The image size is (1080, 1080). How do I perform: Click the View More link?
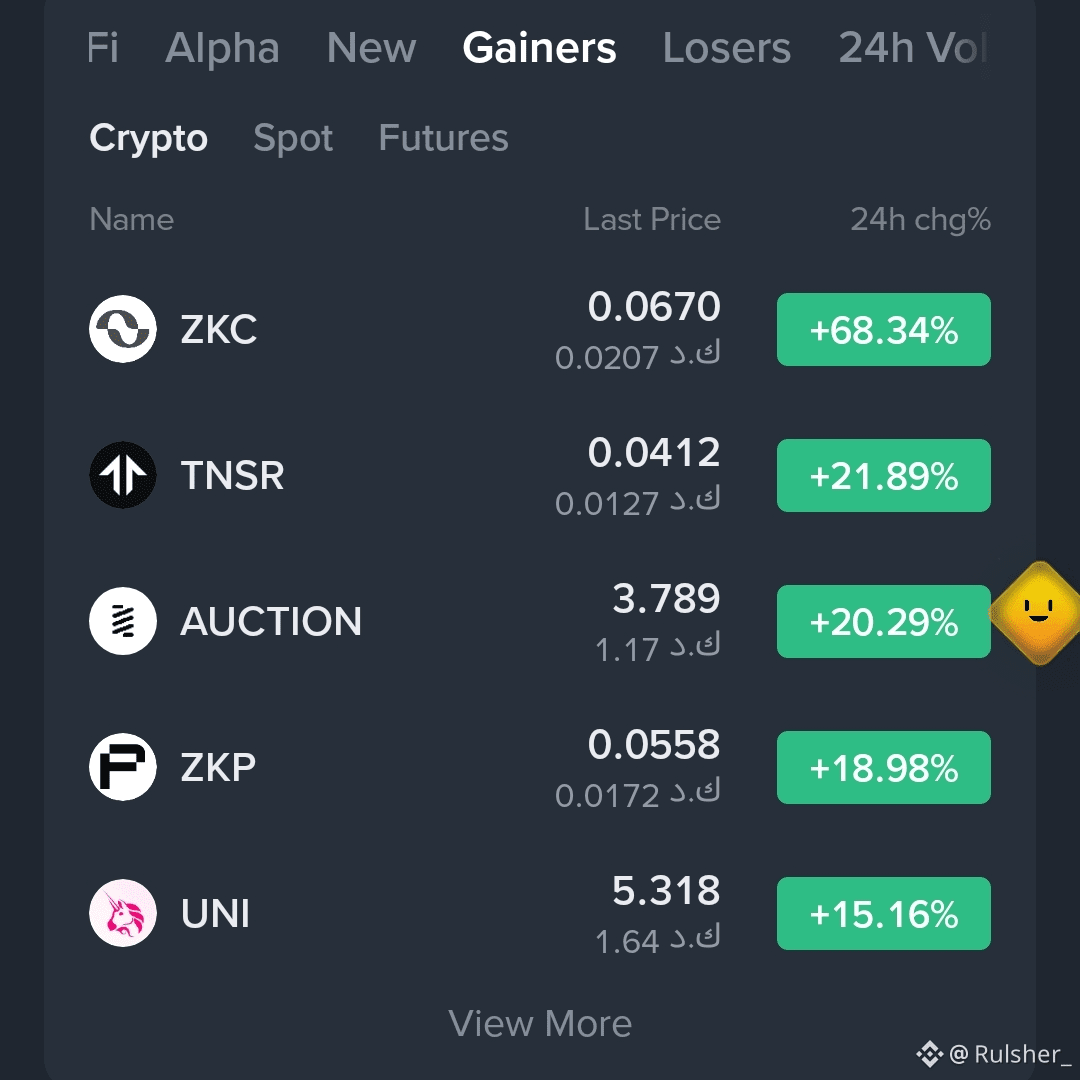pos(540,1023)
